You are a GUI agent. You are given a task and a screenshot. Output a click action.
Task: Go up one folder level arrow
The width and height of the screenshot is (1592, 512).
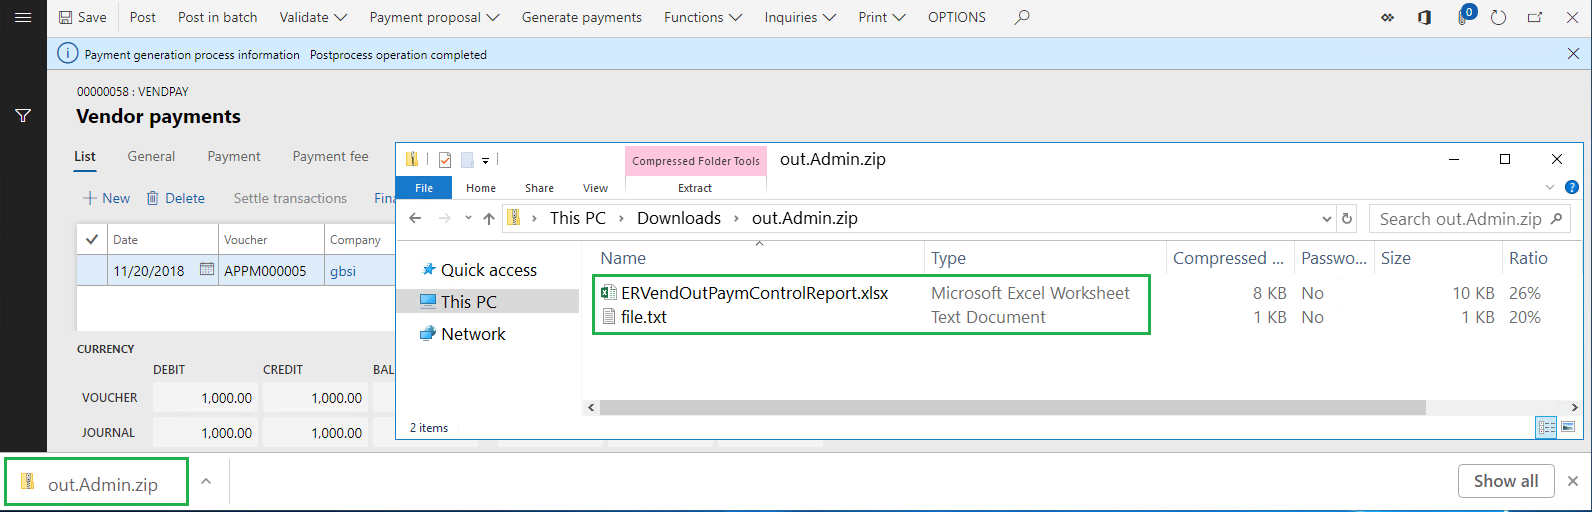(488, 218)
